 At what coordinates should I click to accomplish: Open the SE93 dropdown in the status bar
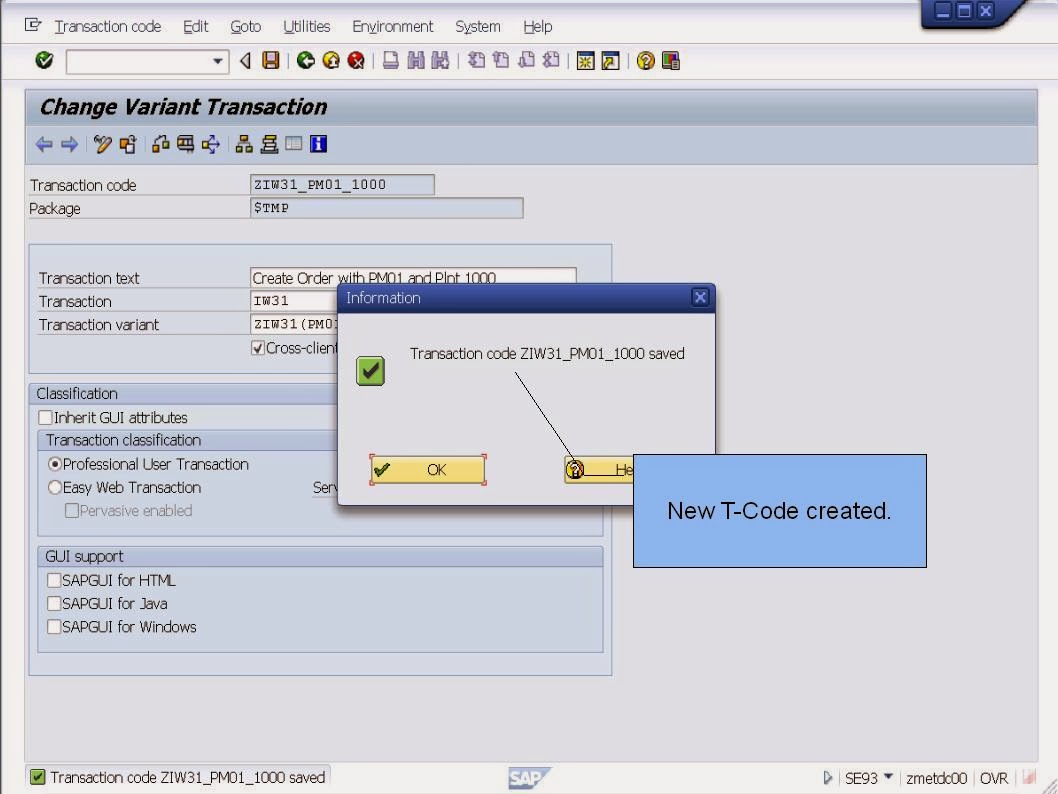point(888,777)
